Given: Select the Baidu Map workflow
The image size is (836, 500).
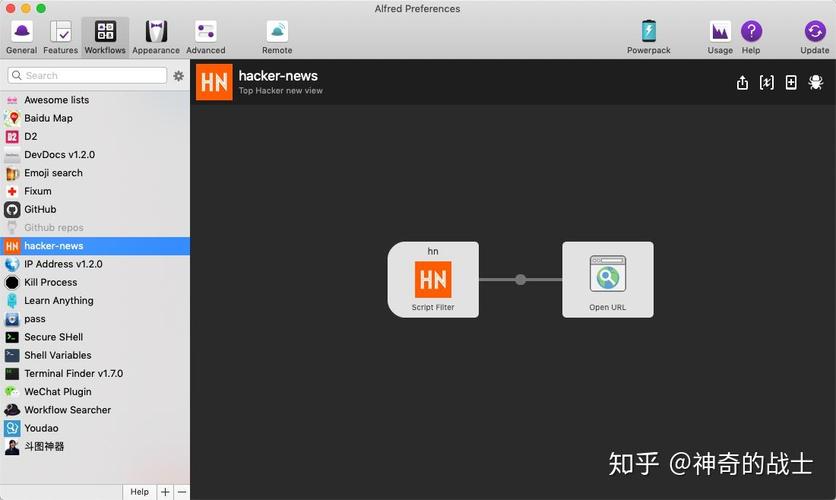Looking at the screenshot, I should coord(95,118).
